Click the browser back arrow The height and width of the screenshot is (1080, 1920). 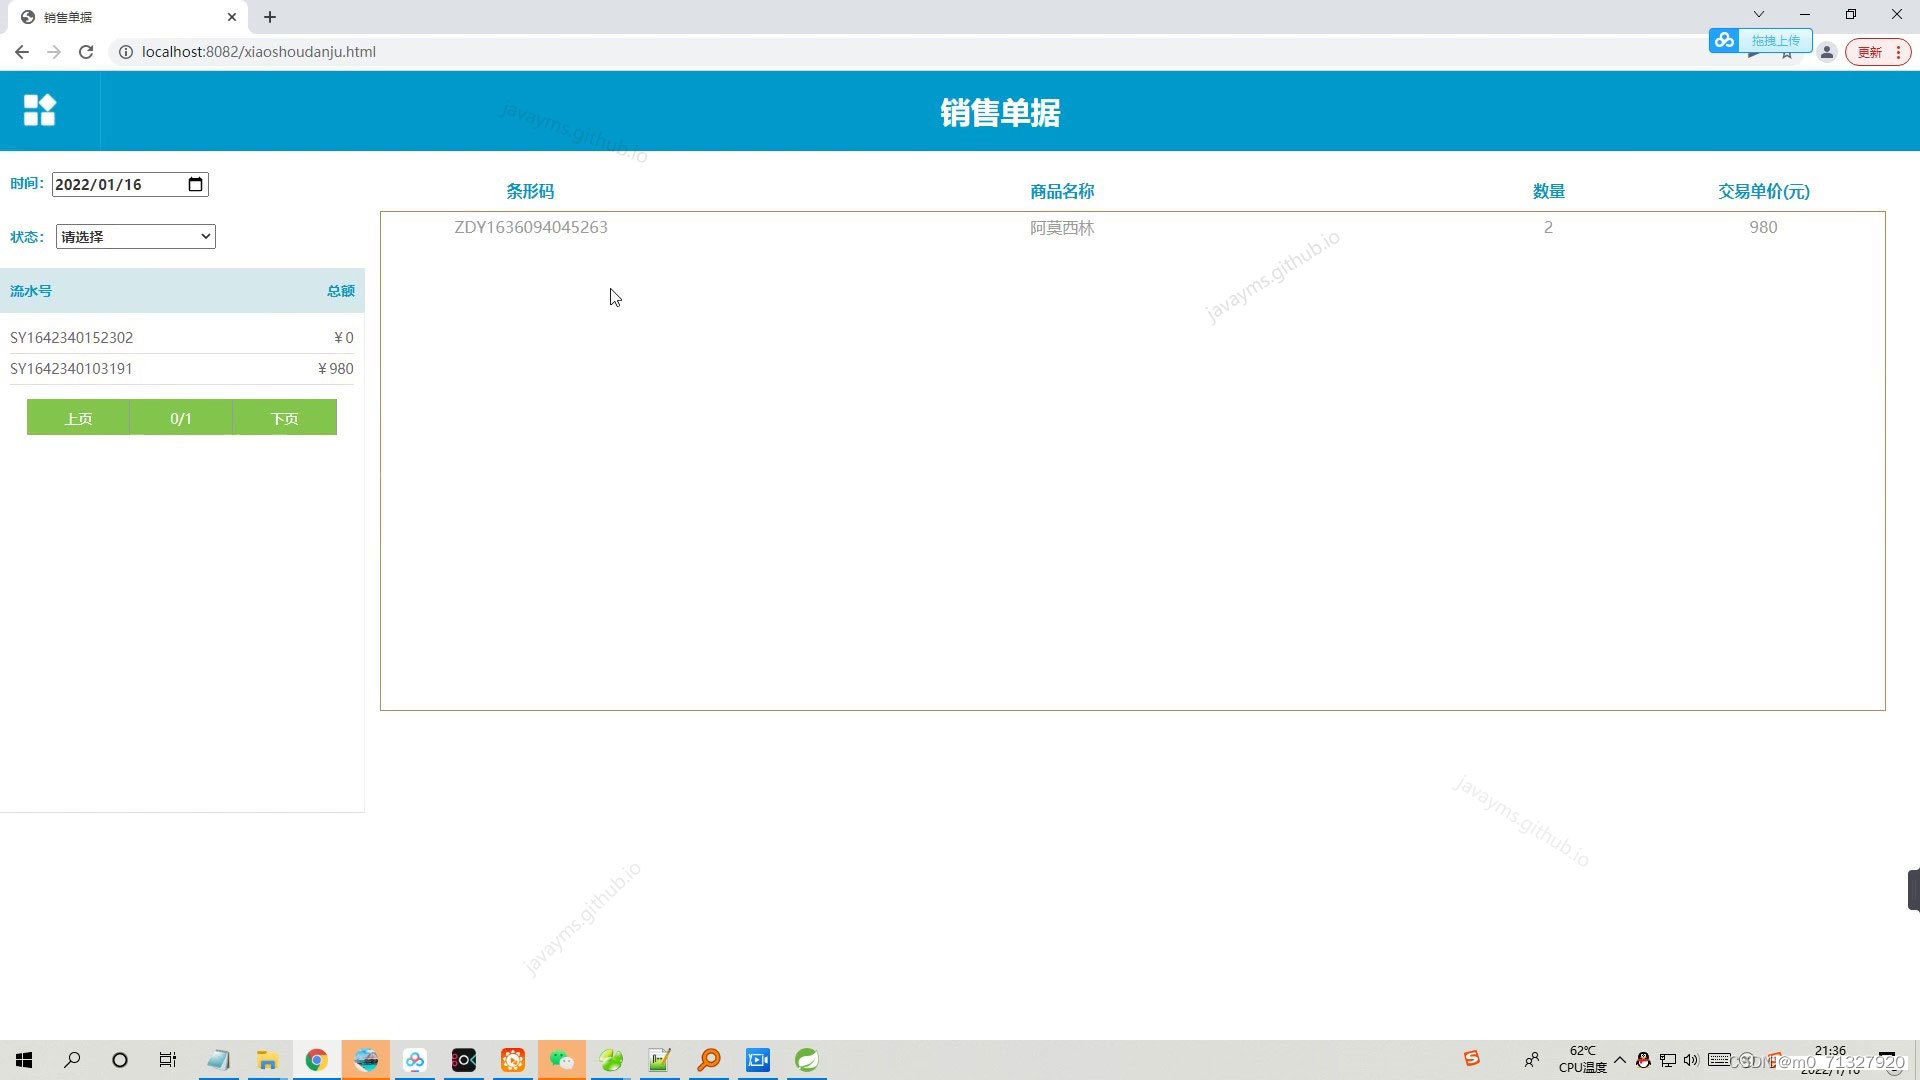click(22, 52)
